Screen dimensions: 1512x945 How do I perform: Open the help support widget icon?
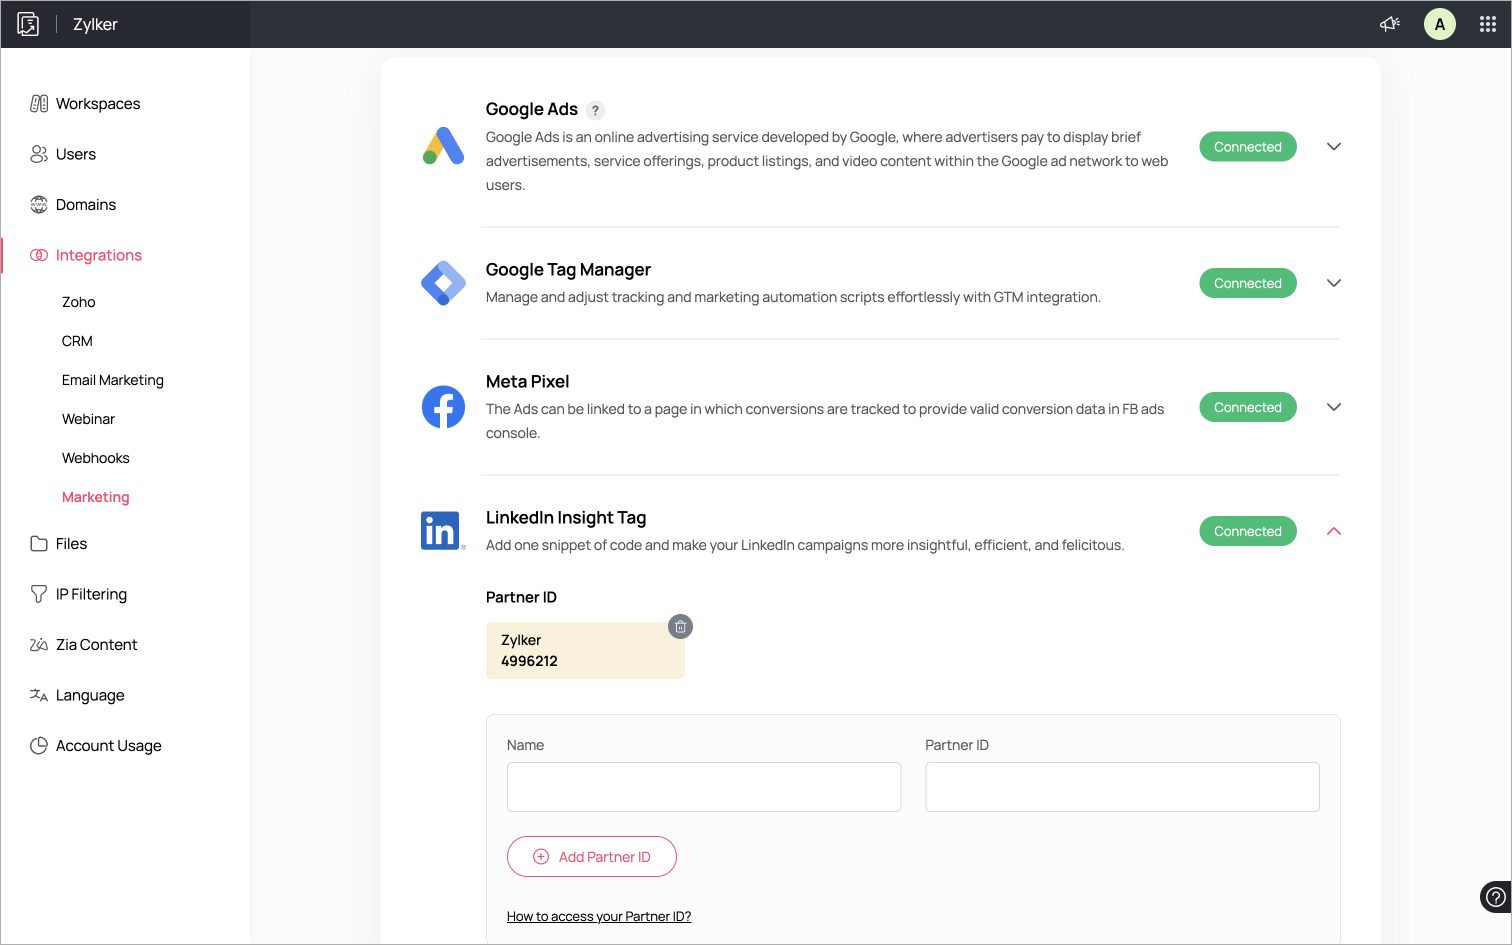(1494, 897)
